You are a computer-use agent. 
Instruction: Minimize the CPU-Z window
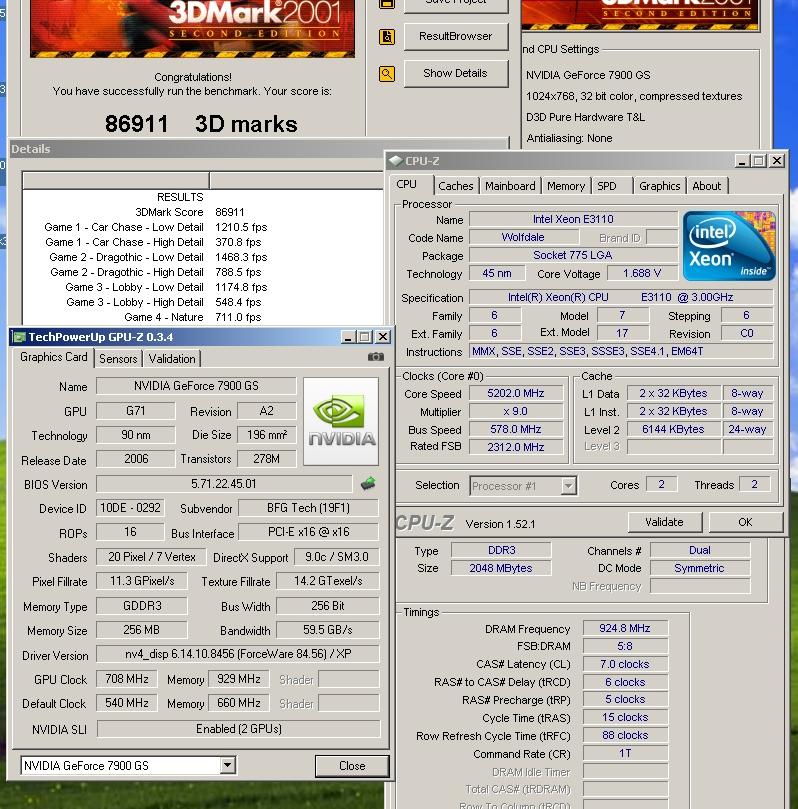coord(742,161)
